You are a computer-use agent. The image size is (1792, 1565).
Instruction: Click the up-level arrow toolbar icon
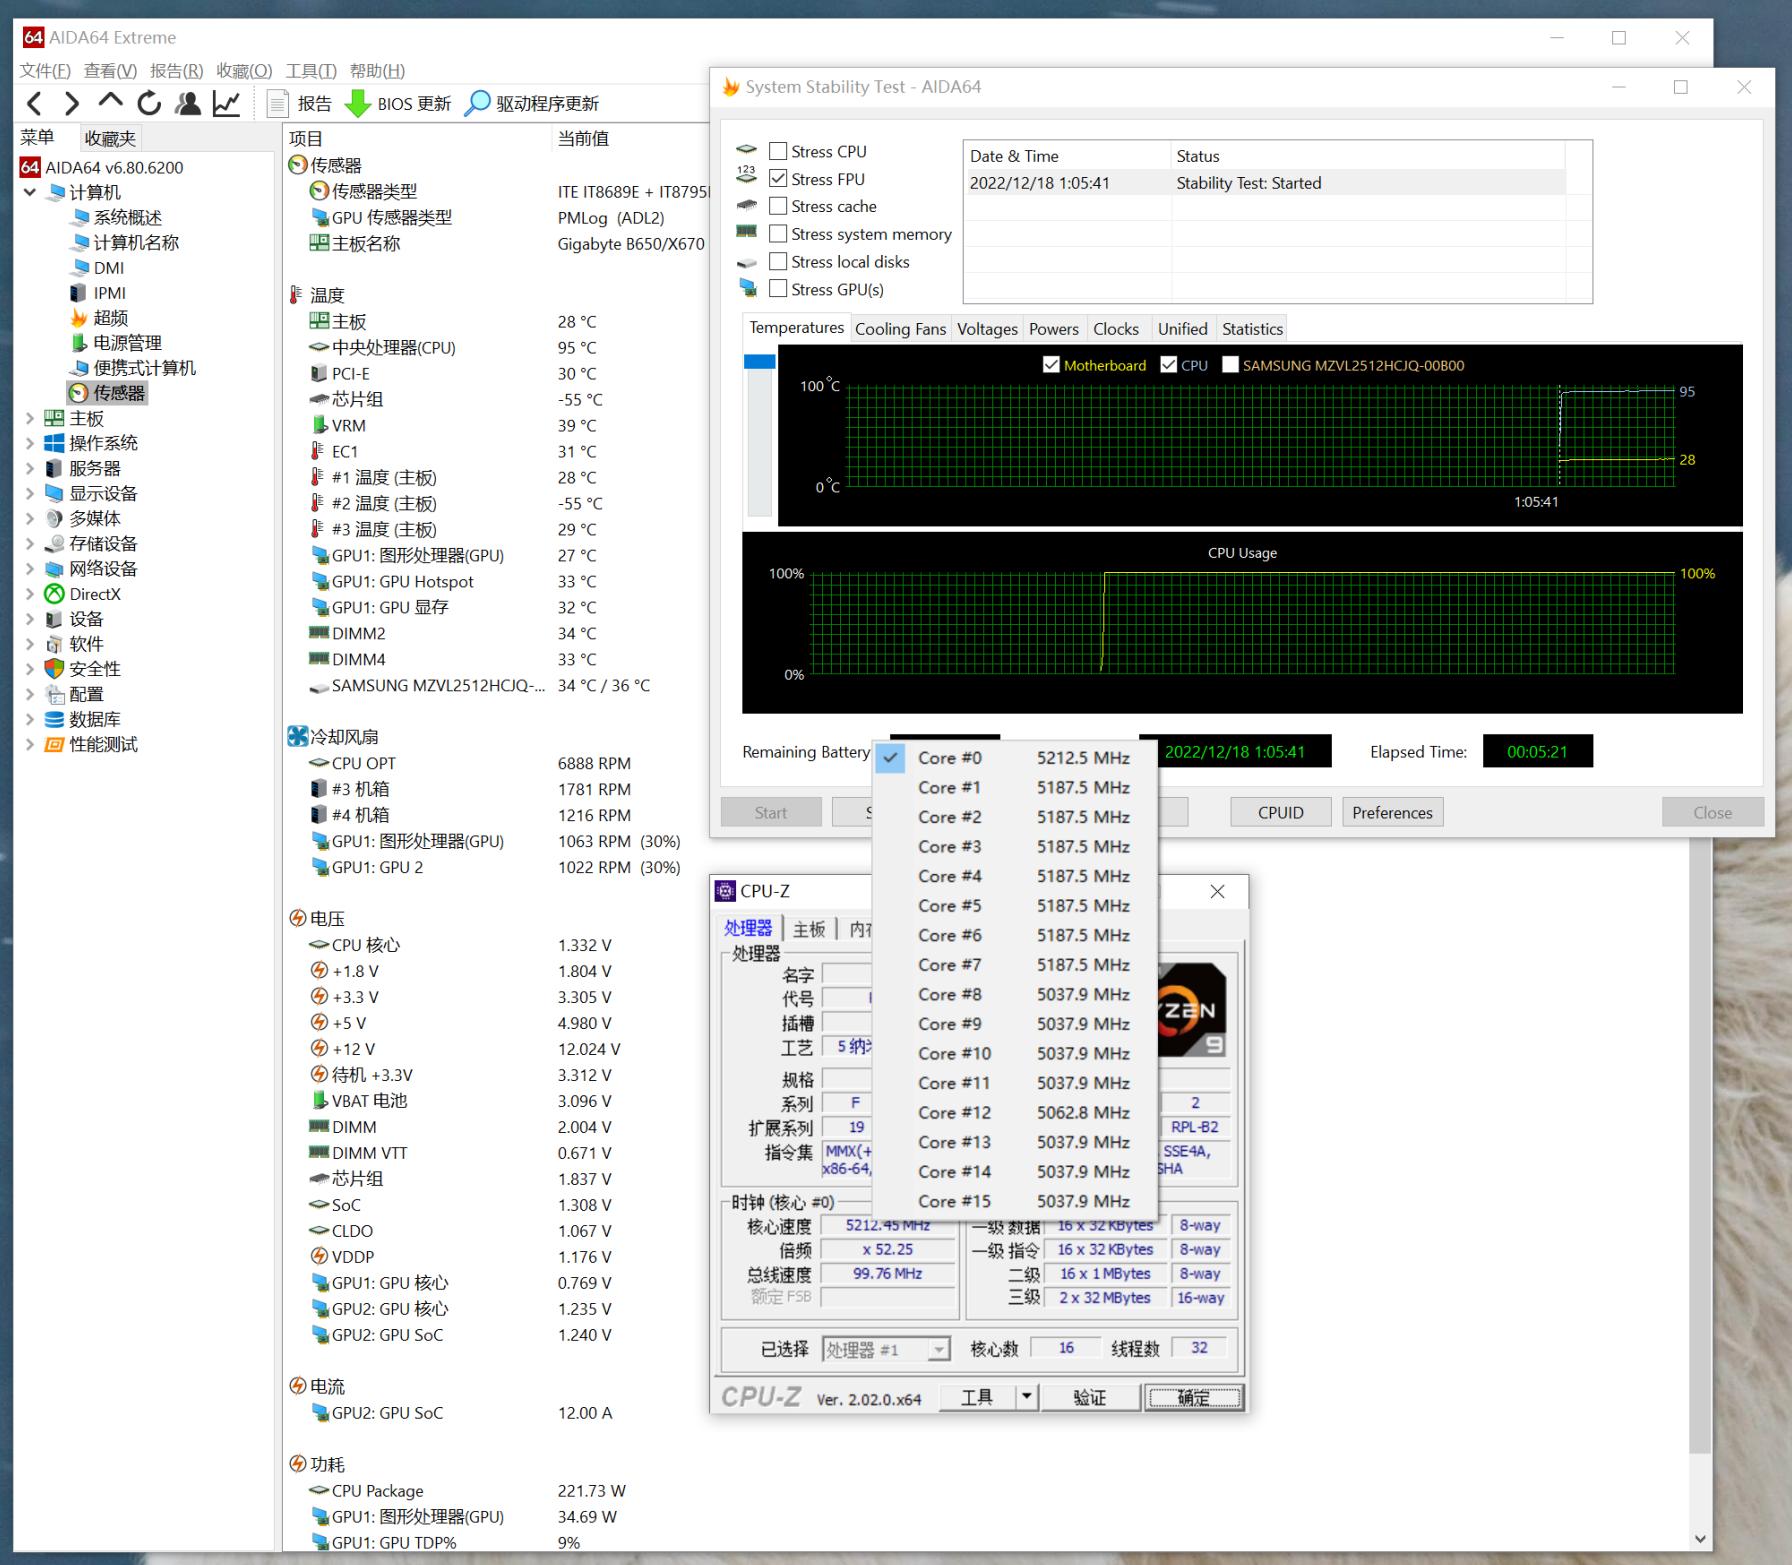pos(110,102)
